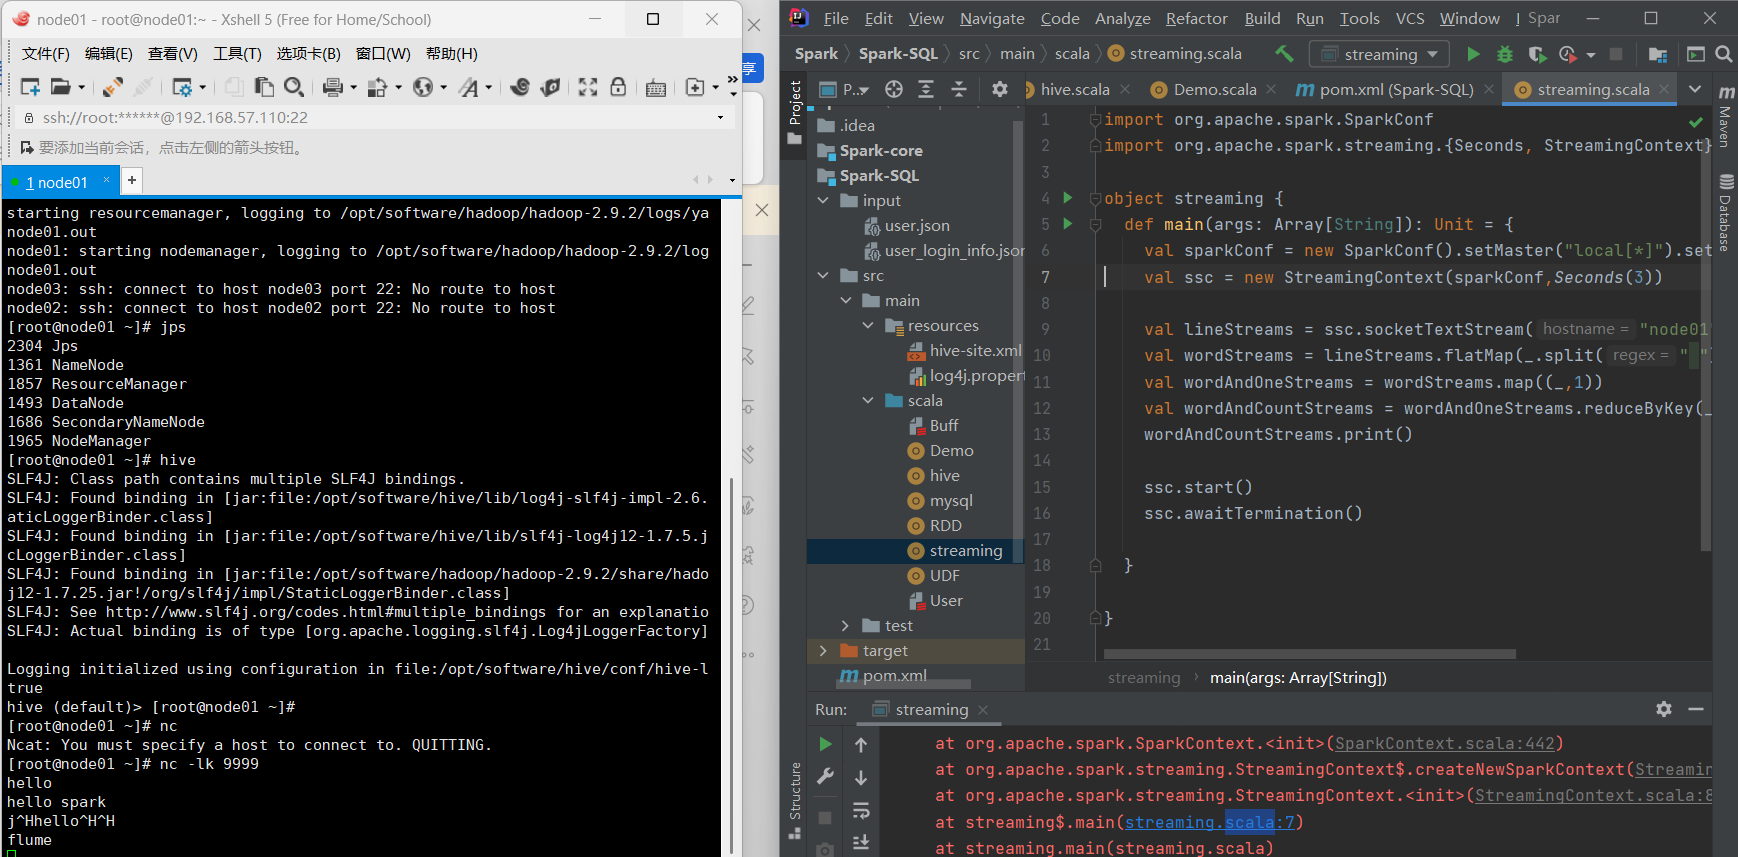Open Run panel settings gear
The height and width of the screenshot is (857, 1738).
coord(1664,709)
